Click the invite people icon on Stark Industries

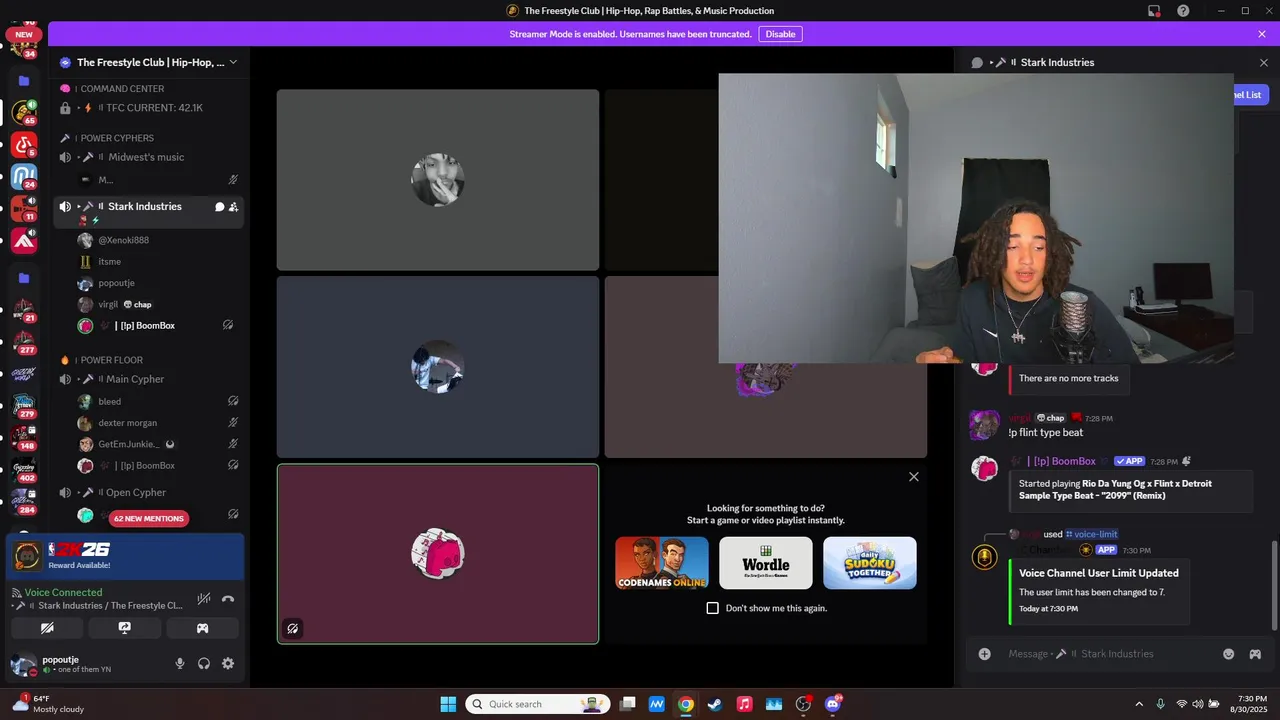pyautogui.click(x=233, y=207)
